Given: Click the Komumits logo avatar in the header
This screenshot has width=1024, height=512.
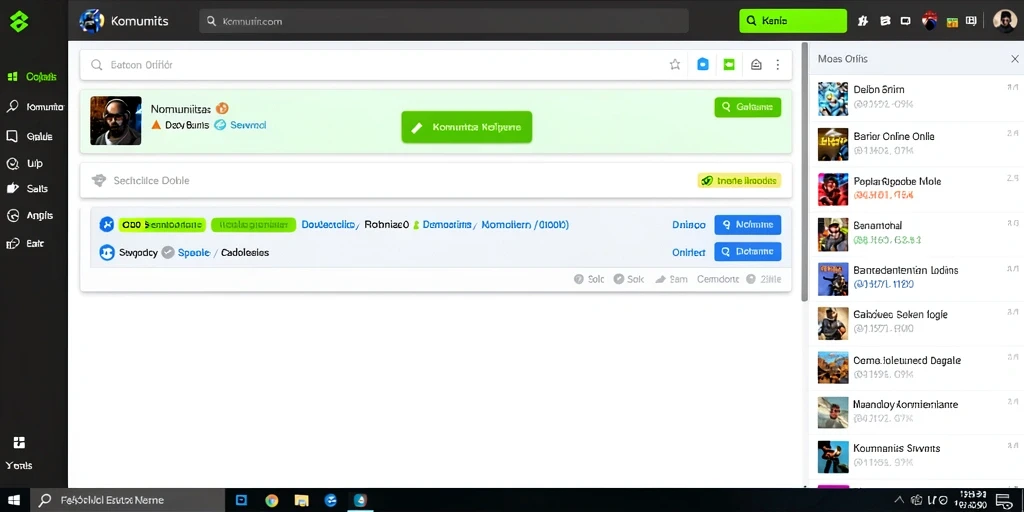Looking at the screenshot, I should (91, 21).
